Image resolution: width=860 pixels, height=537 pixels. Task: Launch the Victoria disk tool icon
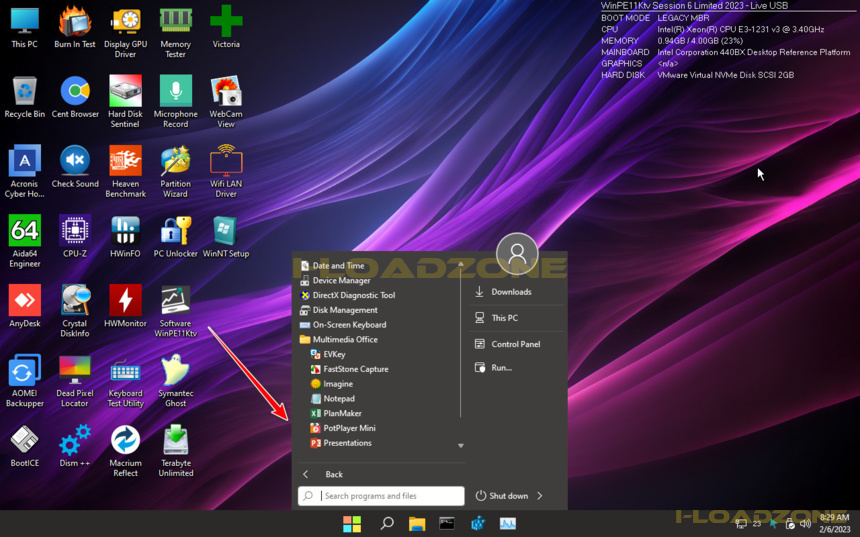[226, 27]
